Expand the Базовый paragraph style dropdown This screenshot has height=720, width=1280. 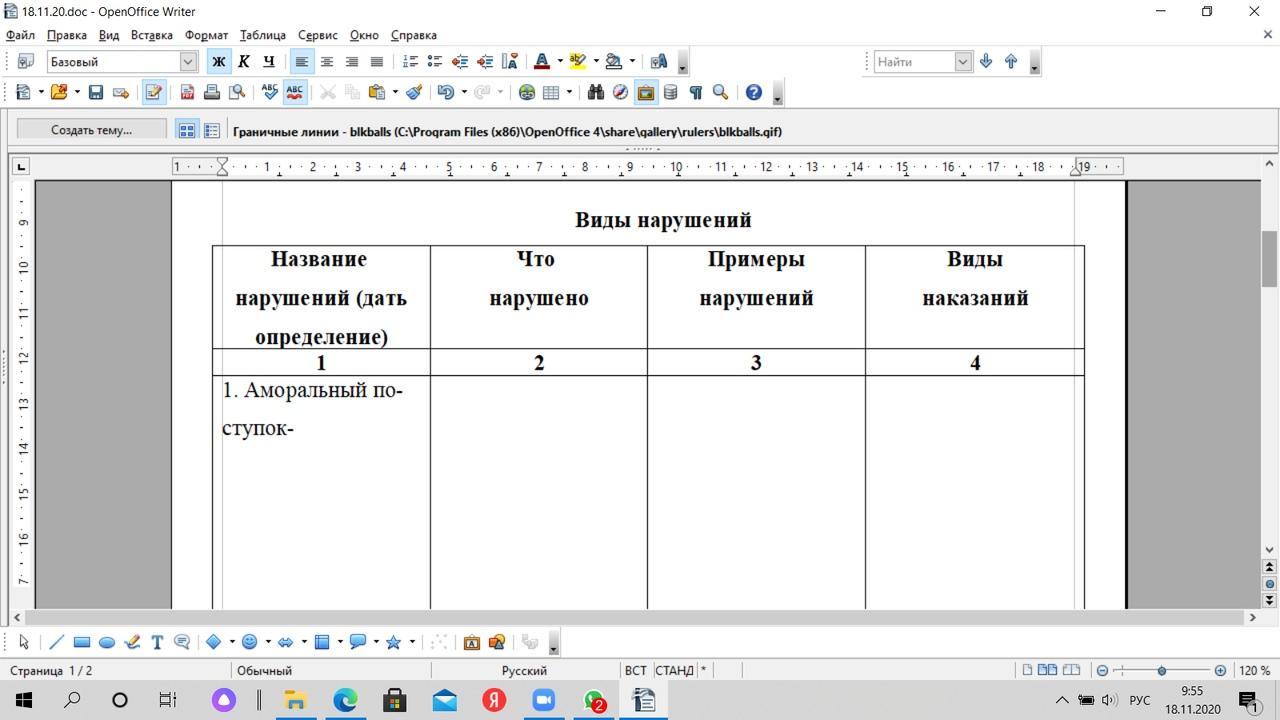(188, 62)
